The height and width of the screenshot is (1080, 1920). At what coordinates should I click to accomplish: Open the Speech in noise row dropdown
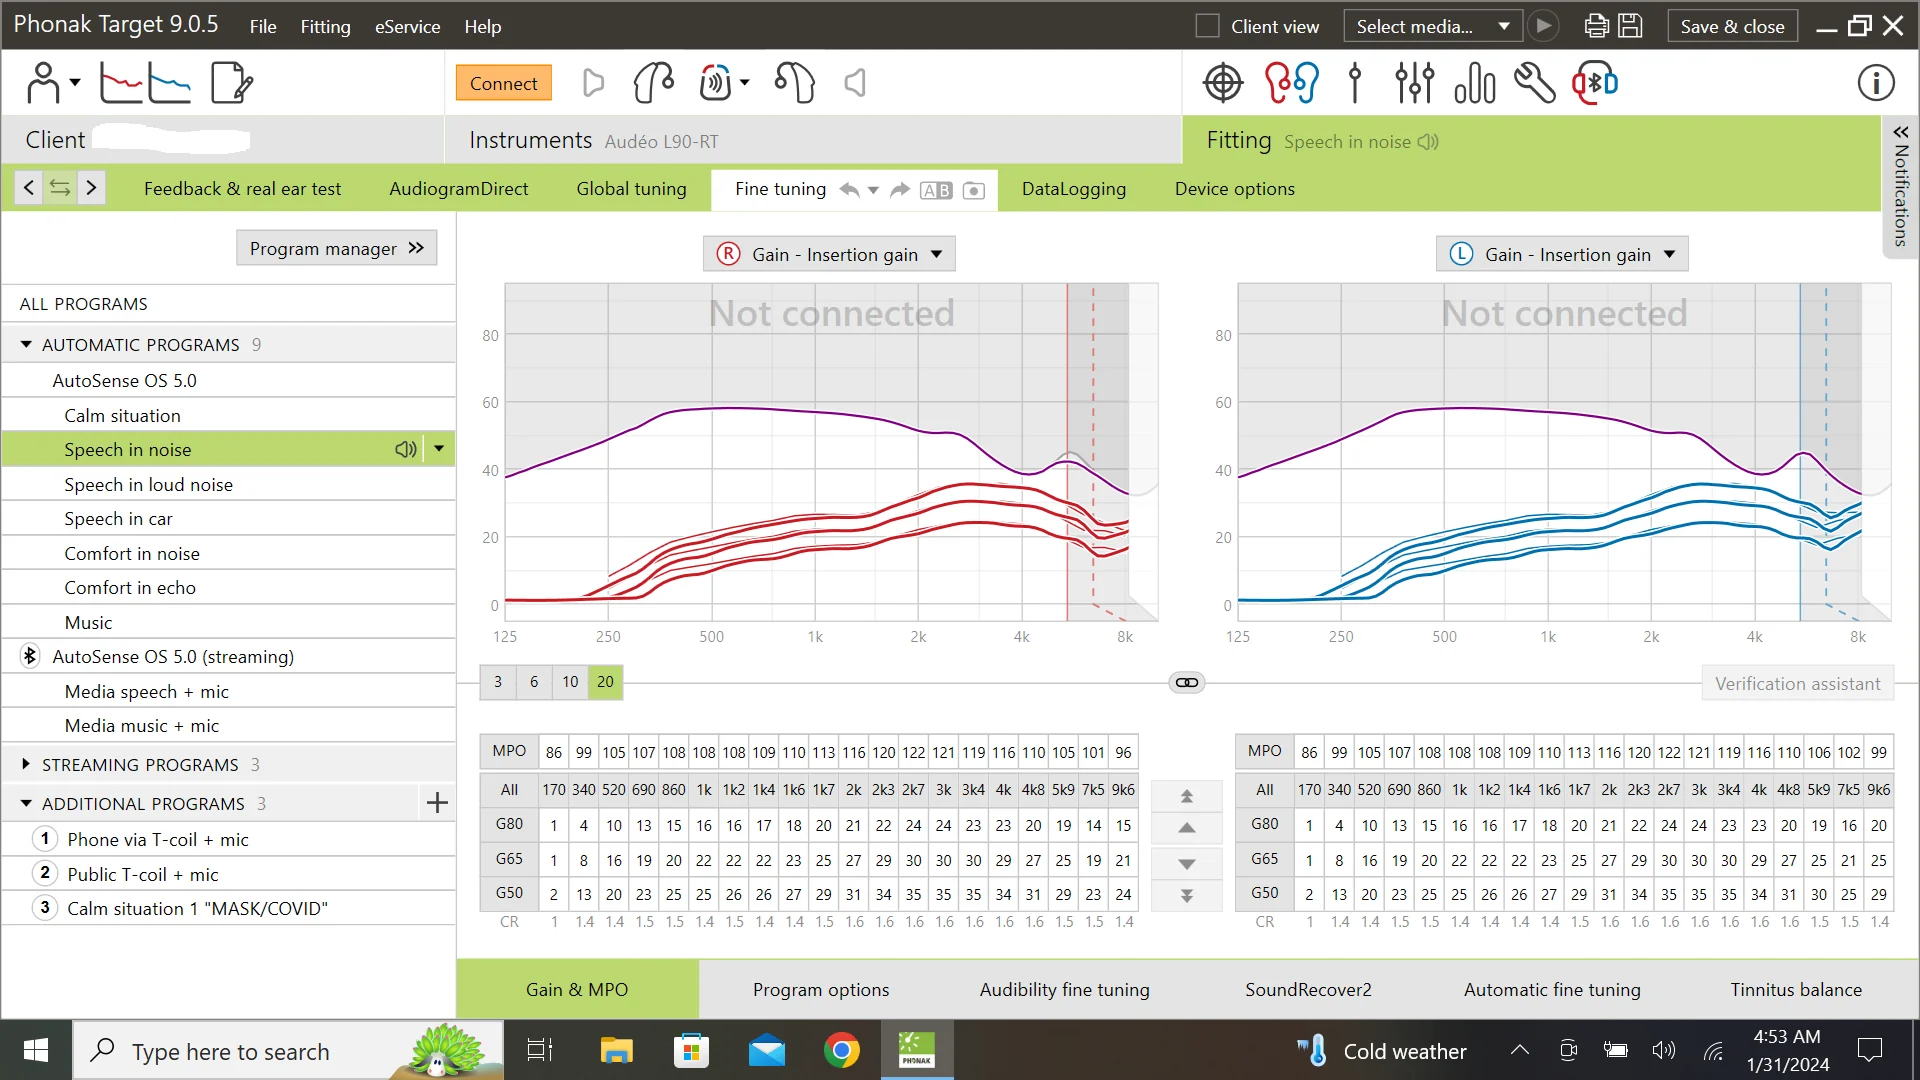(439, 450)
